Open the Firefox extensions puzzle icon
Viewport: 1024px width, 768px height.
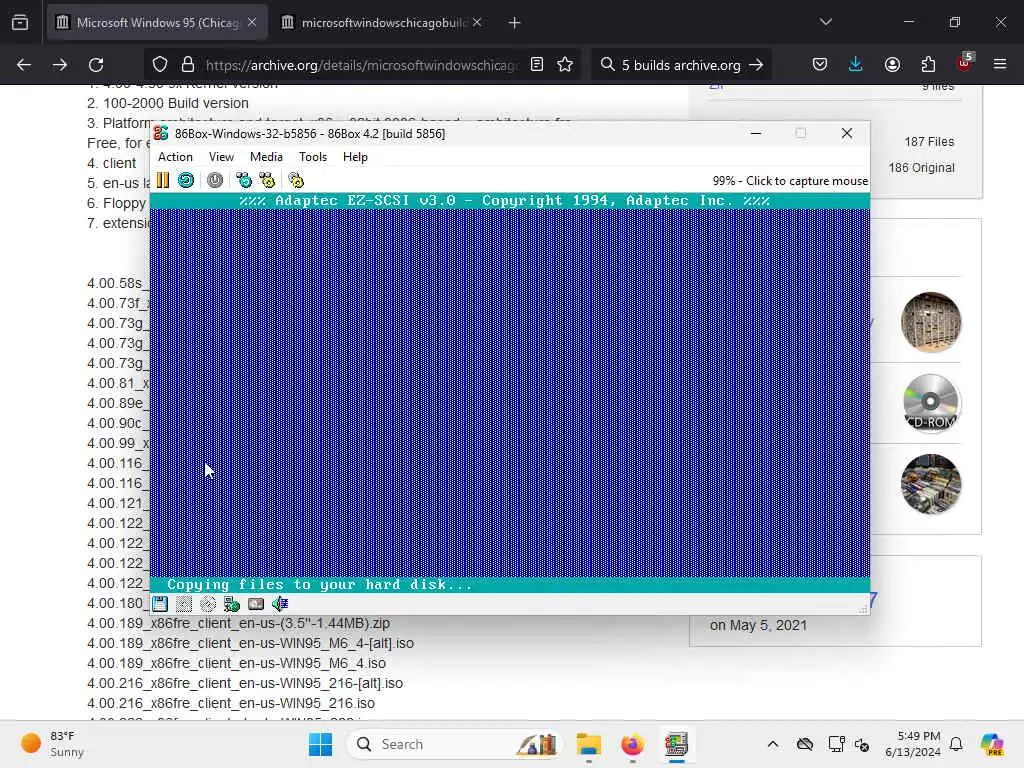pyautogui.click(x=928, y=65)
